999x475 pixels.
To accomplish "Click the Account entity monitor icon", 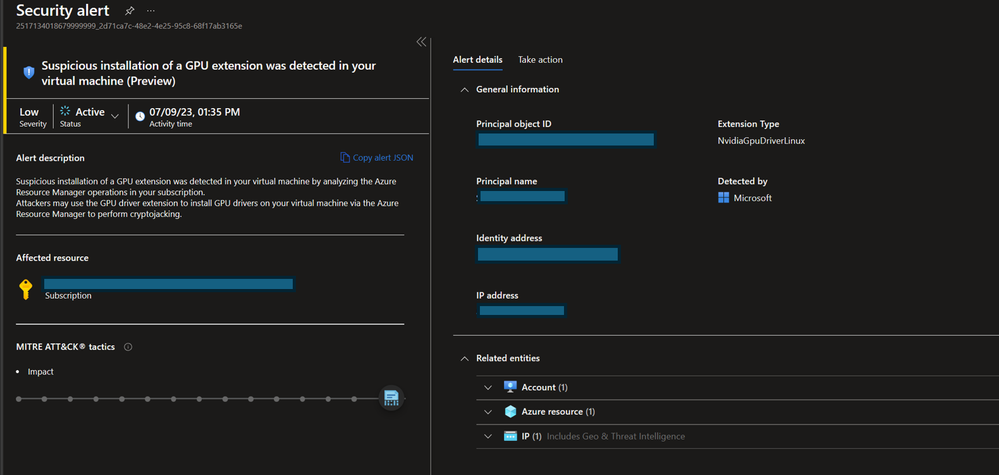I will coord(510,387).
